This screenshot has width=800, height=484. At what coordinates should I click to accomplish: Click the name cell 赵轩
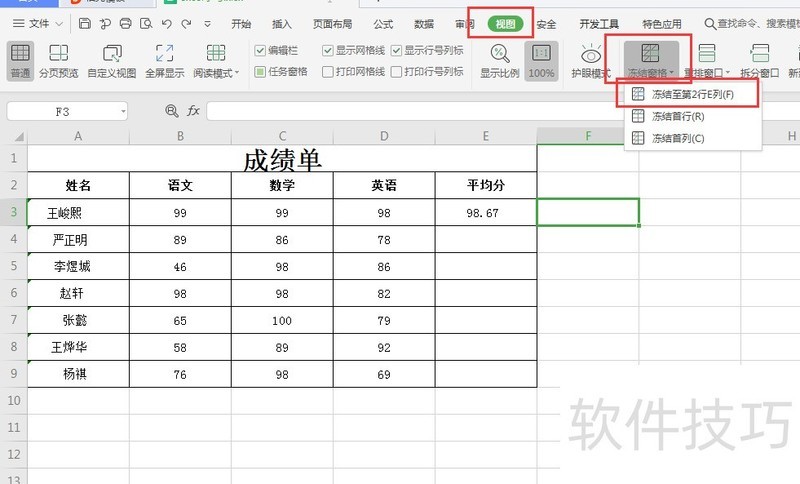coord(78,293)
